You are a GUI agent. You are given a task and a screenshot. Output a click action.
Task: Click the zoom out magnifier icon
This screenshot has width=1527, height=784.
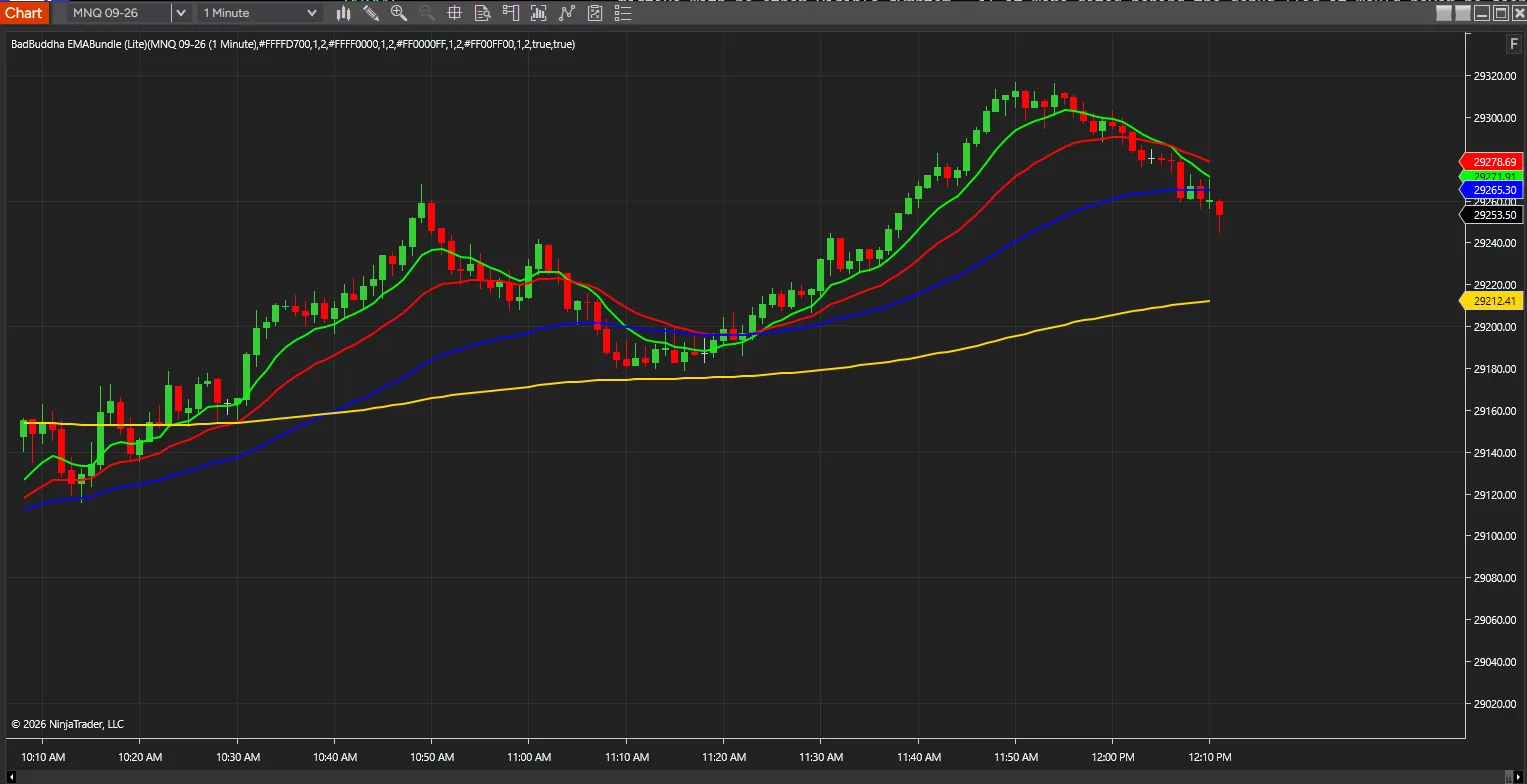tap(427, 13)
